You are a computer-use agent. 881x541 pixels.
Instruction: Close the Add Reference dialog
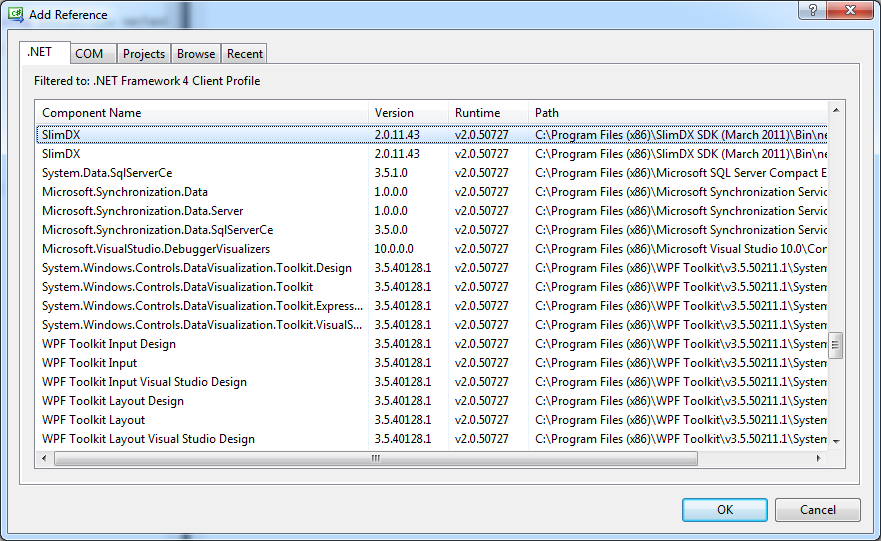850,10
